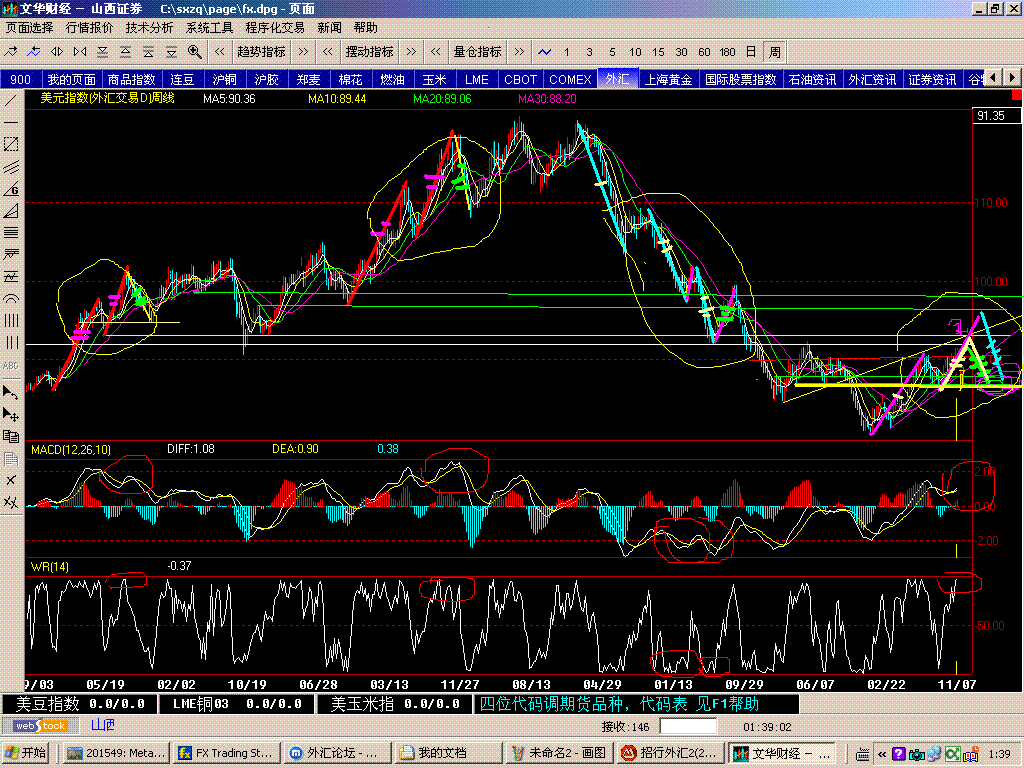
Task: Click the ABC text annotation tool
Action: point(11,365)
